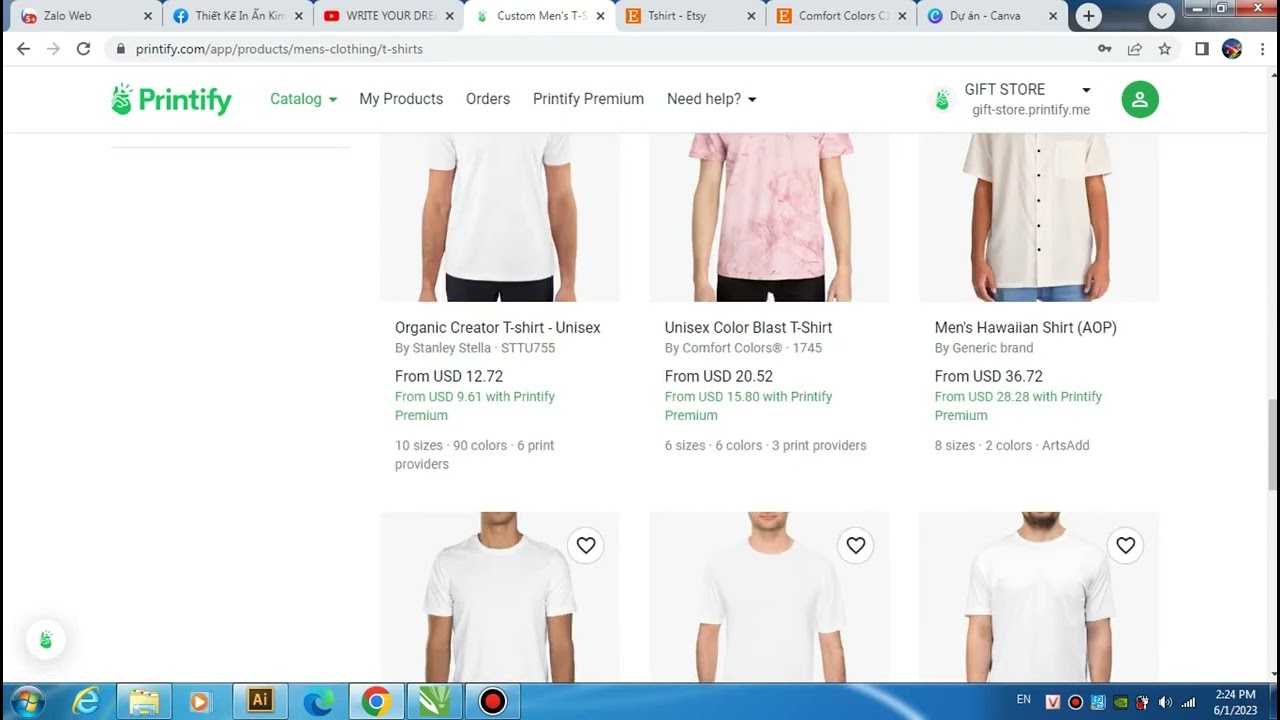Bookmark this page with star icon
This screenshot has height=720, width=1280.
point(1165,49)
